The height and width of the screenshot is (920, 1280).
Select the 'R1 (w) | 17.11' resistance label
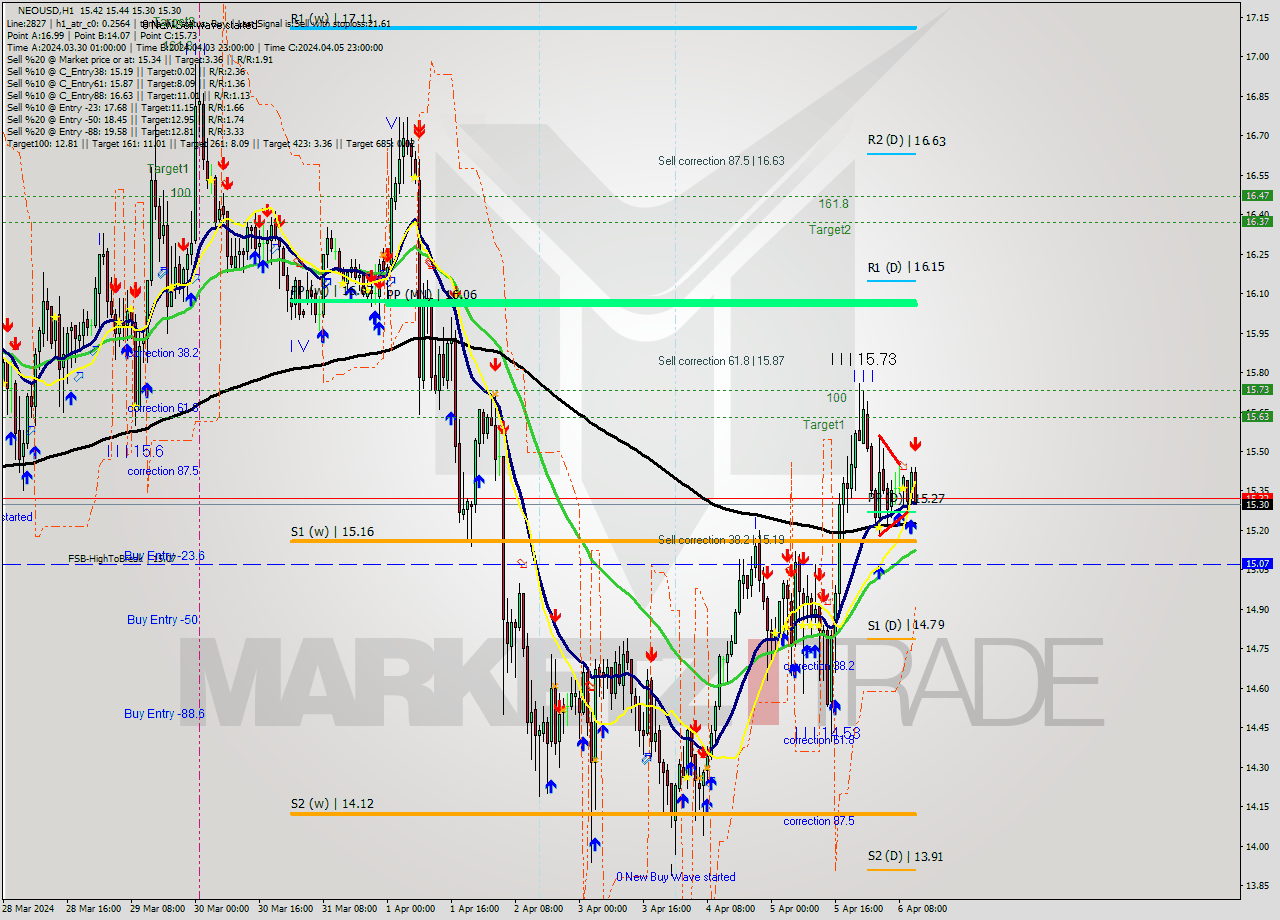pos(332,19)
